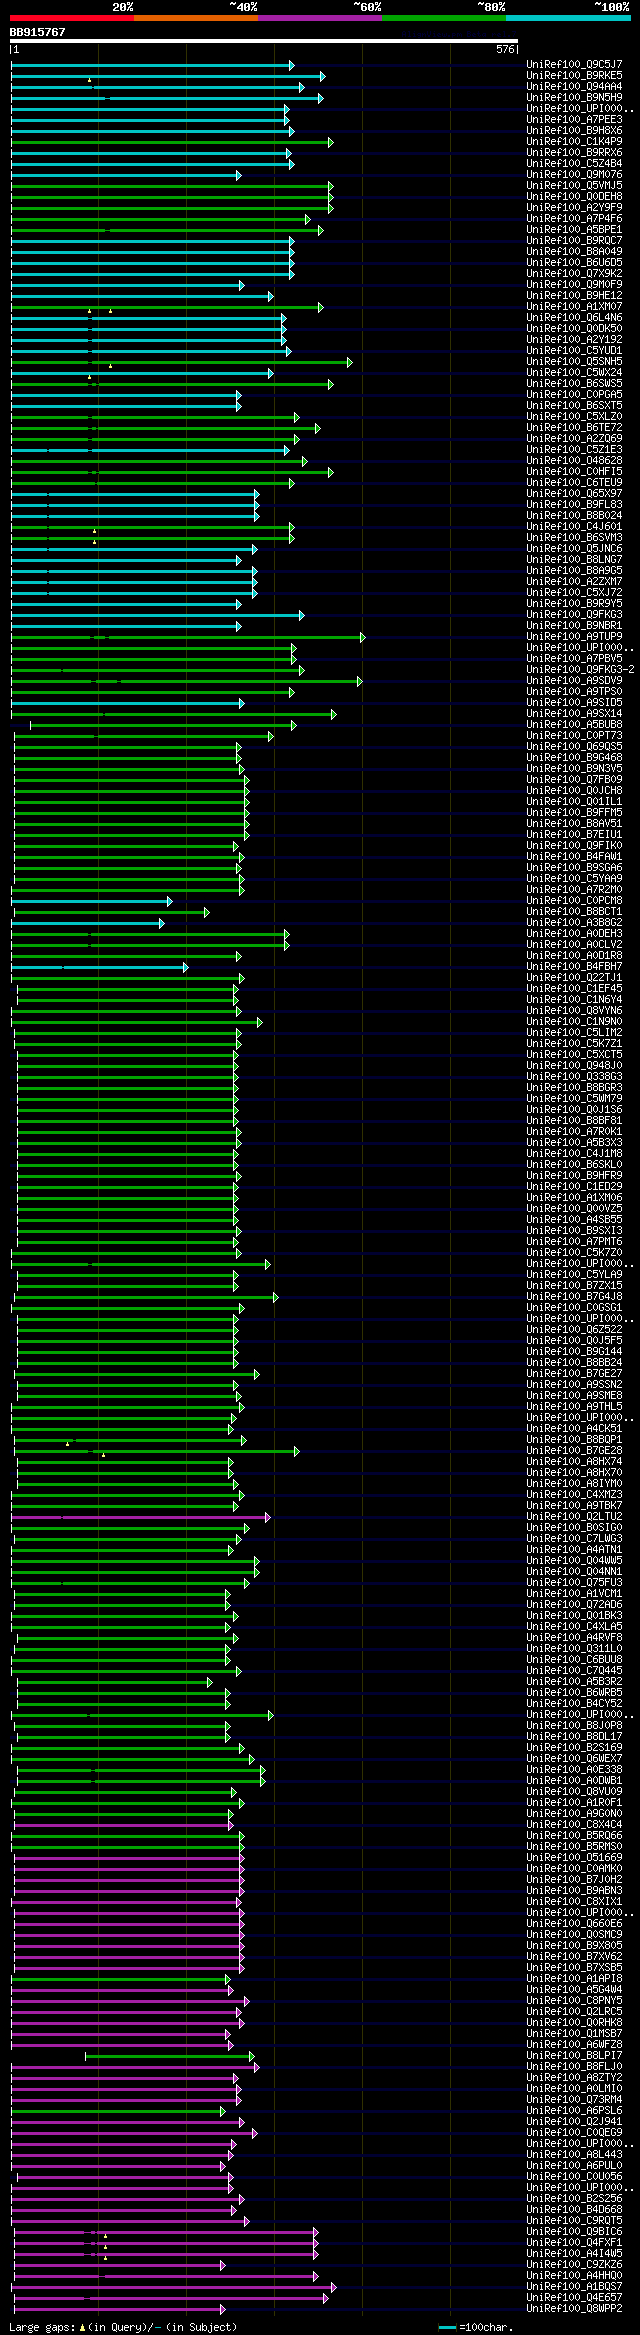Click the UniRef100_Q65X97 label

(x=574, y=494)
